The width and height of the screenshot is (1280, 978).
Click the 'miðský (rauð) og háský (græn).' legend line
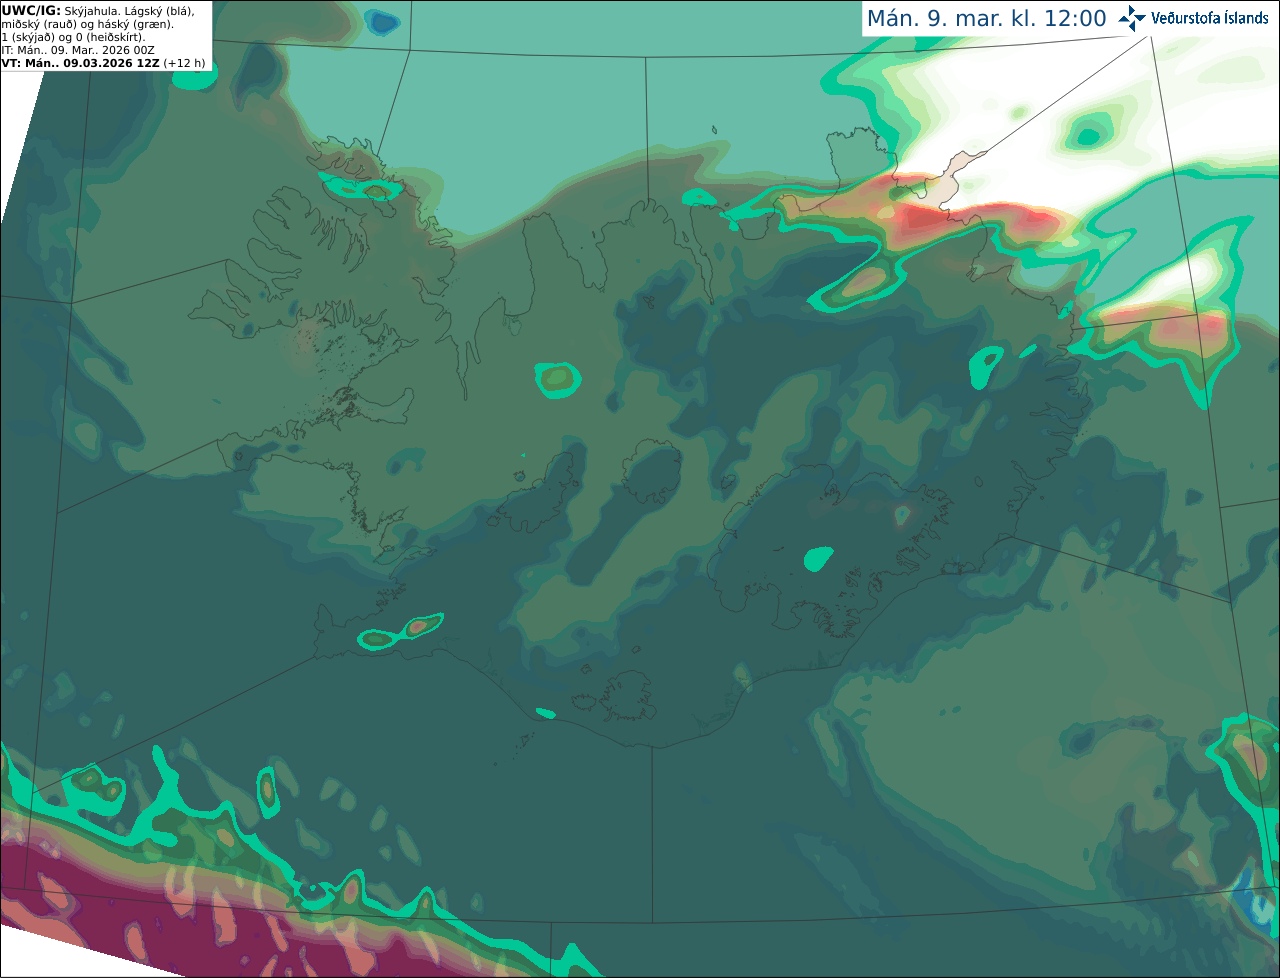coord(87,24)
